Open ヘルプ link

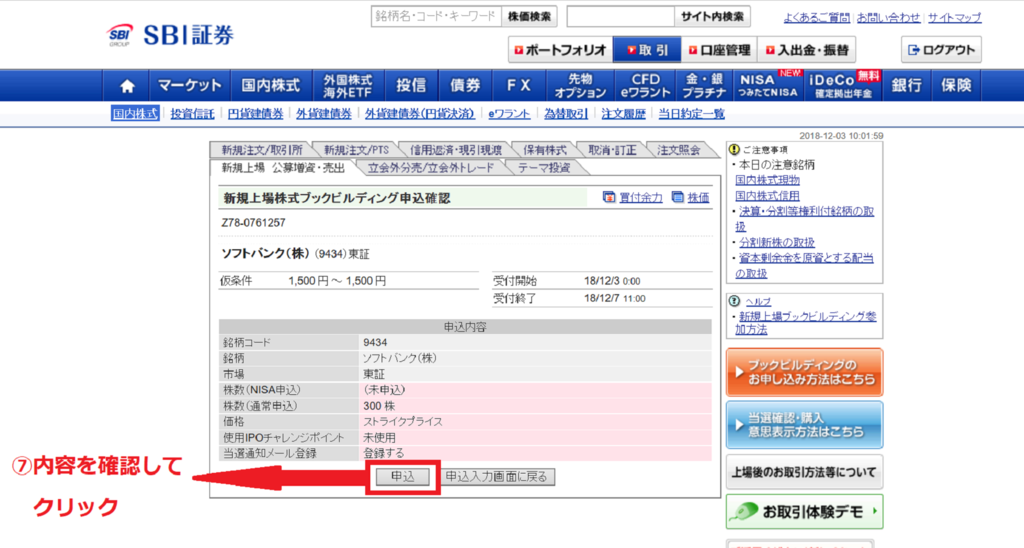pos(758,302)
